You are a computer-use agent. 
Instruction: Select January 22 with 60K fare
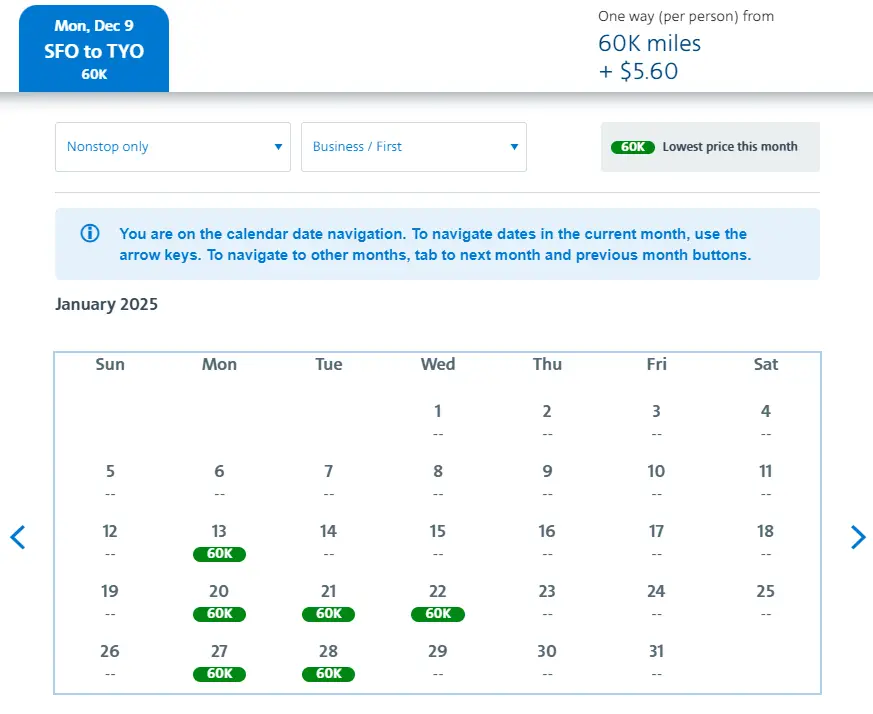click(x=437, y=601)
